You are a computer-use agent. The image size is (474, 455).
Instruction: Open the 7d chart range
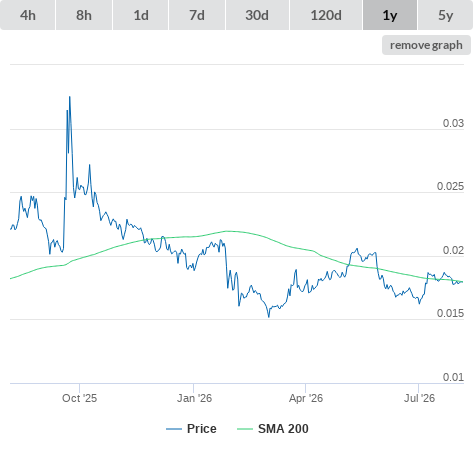pos(197,15)
